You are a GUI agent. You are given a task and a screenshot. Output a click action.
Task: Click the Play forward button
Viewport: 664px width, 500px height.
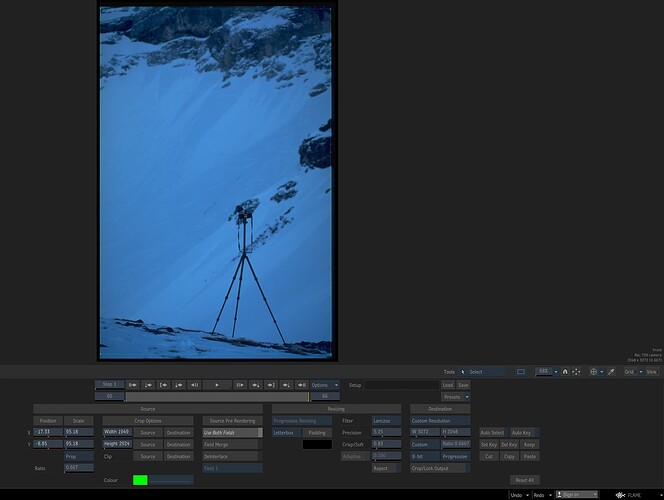click(x=217, y=384)
